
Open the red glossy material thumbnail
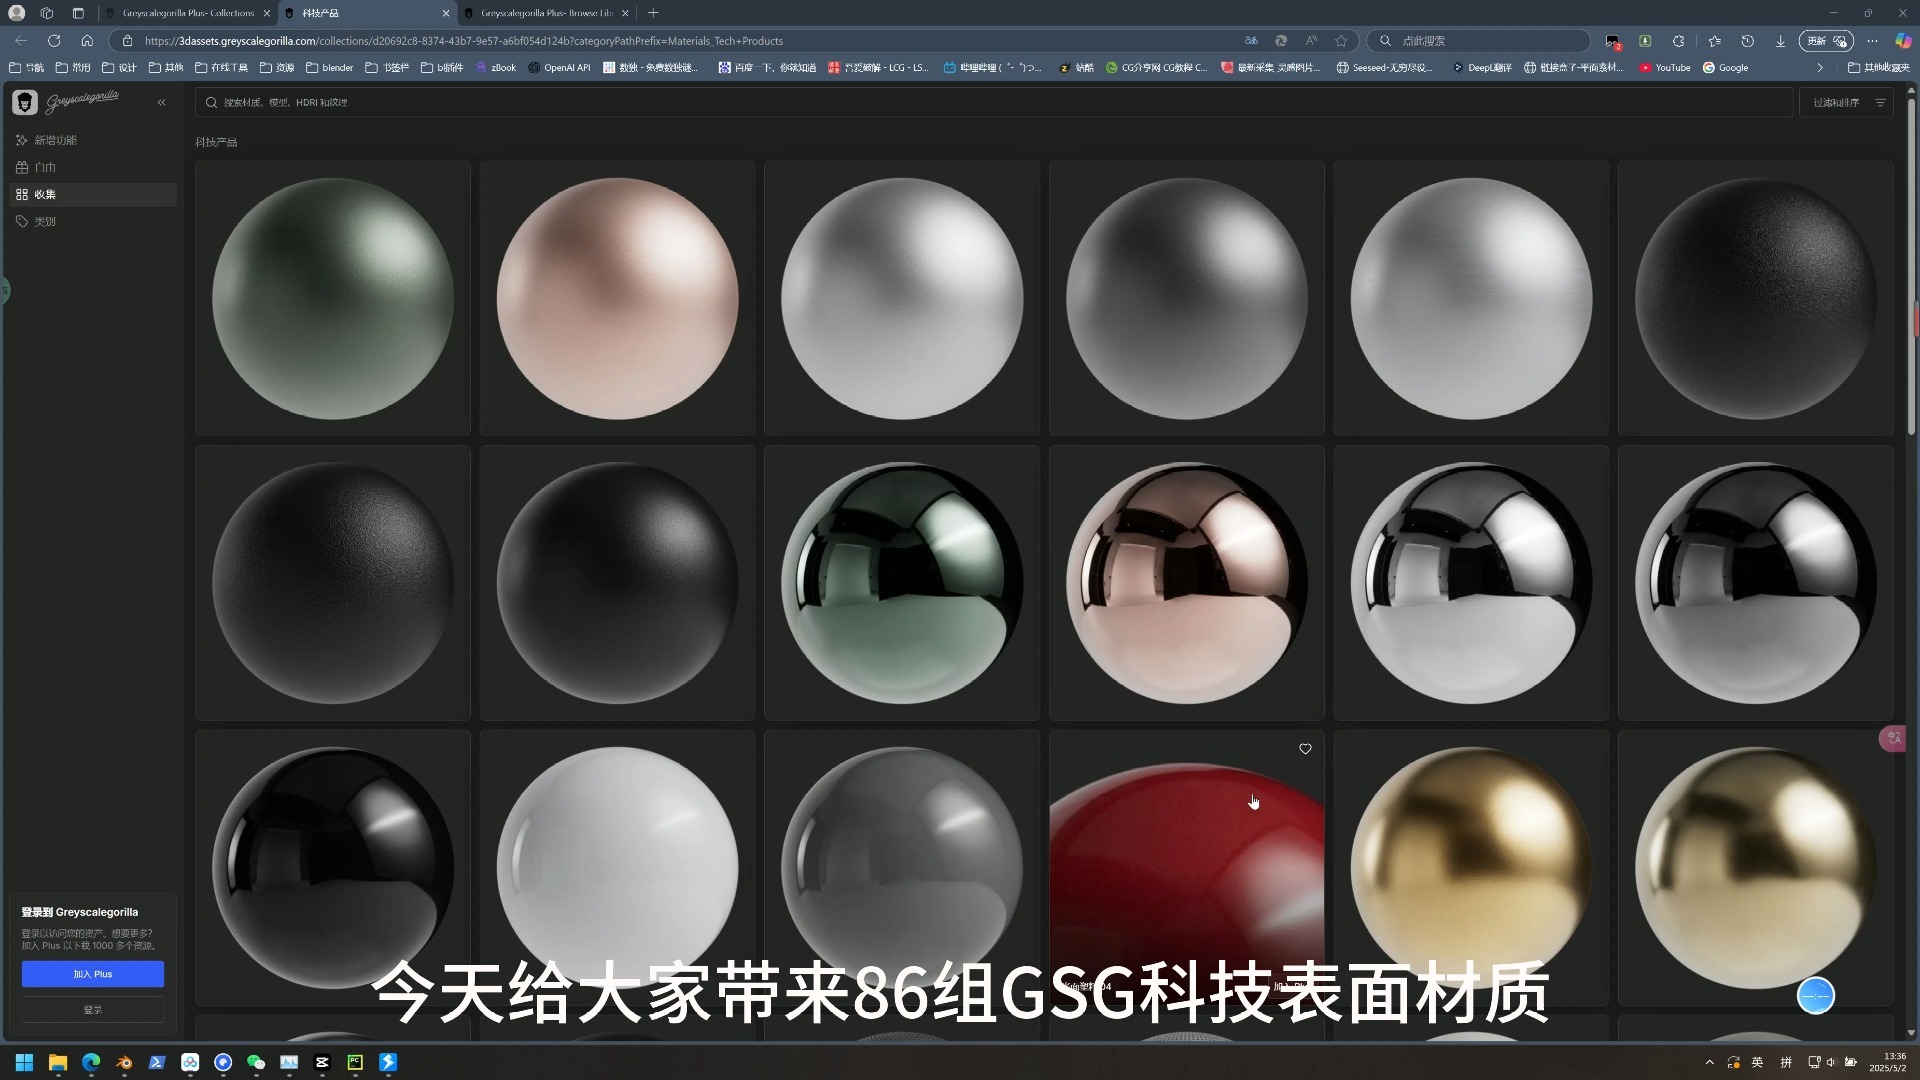pyautogui.click(x=1187, y=867)
